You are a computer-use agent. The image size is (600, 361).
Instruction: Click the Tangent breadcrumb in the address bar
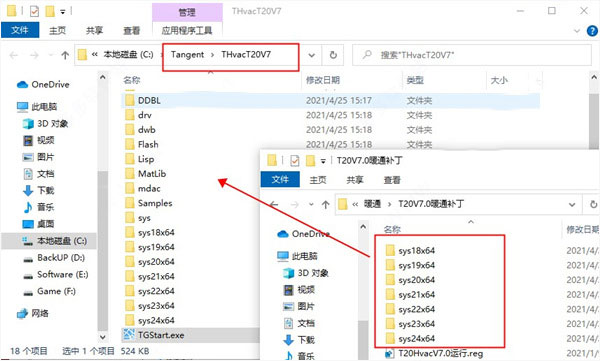[x=188, y=55]
